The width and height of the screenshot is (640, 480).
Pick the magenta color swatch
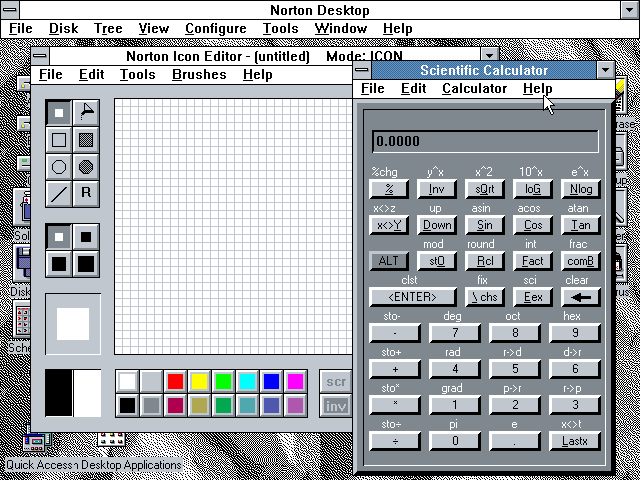296,382
